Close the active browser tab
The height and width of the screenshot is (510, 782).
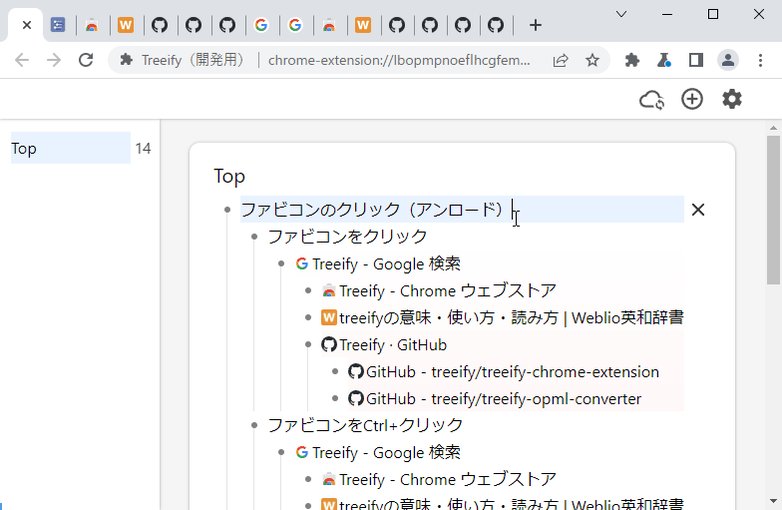point(27,25)
